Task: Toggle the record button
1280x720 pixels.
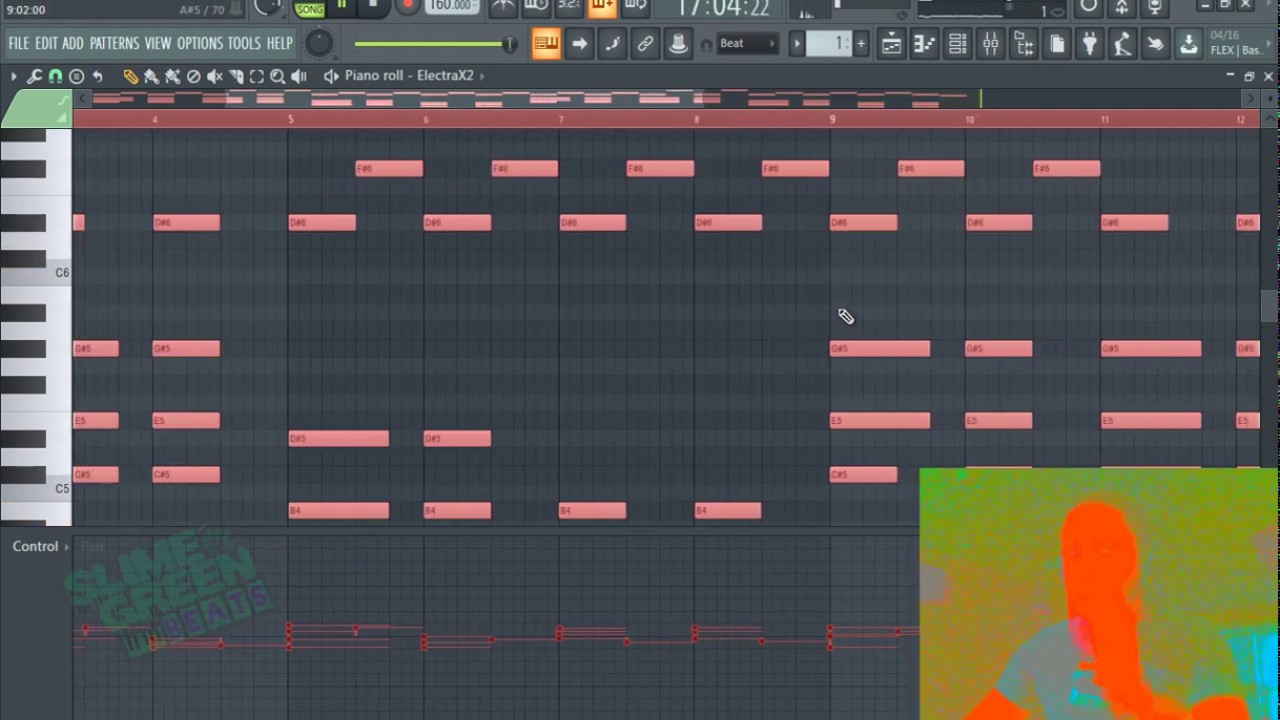Action: (407, 5)
